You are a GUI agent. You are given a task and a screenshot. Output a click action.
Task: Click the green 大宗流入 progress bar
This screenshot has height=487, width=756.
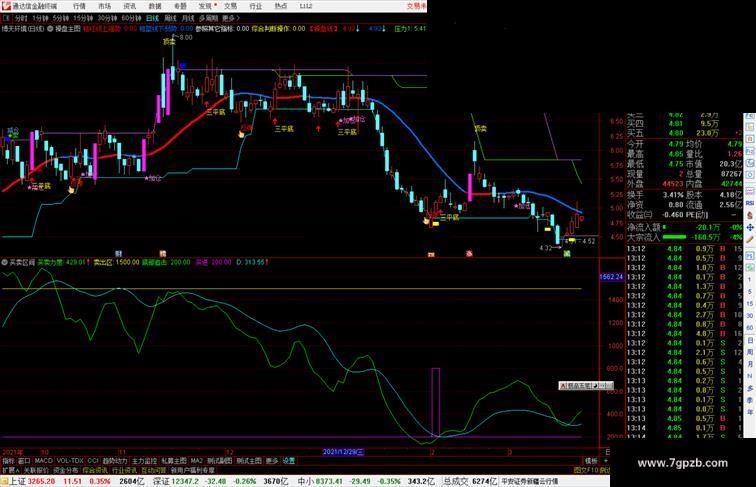(675, 237)
